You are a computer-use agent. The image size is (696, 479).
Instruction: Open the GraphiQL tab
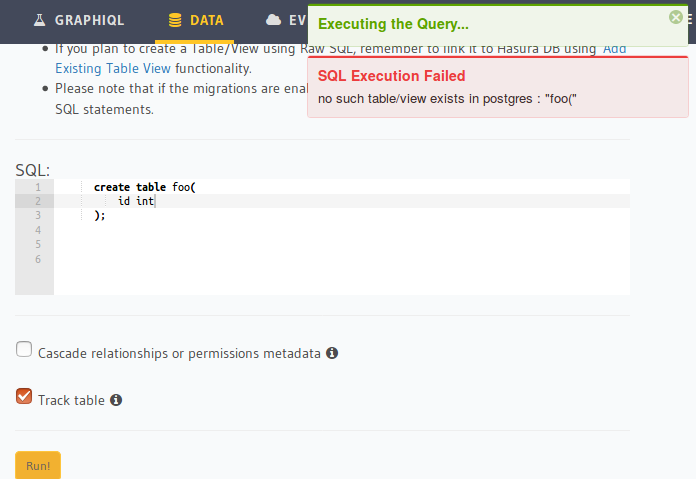coord(79,20)
